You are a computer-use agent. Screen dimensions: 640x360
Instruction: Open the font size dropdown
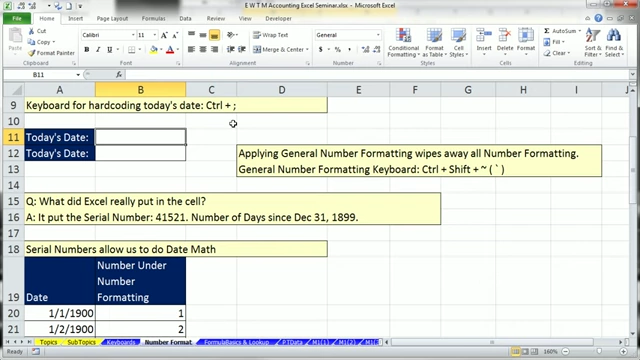pyautogui.click(x=155, y=35)
